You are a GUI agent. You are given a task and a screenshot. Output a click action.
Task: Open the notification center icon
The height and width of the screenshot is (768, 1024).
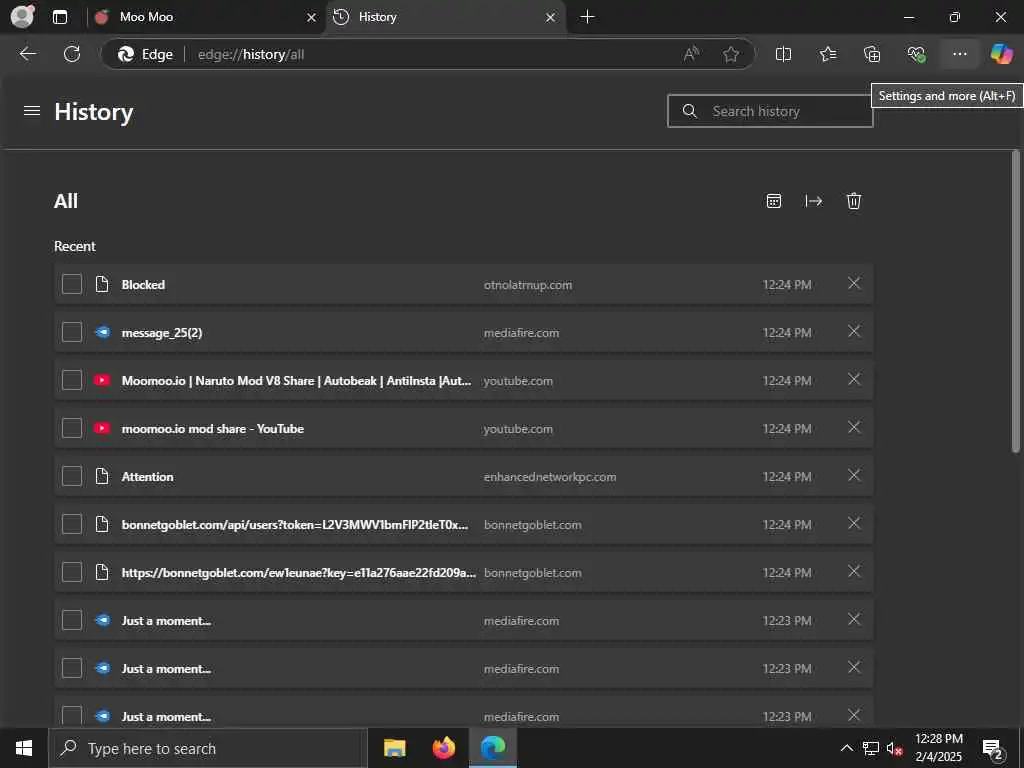[x=993, y=750]
